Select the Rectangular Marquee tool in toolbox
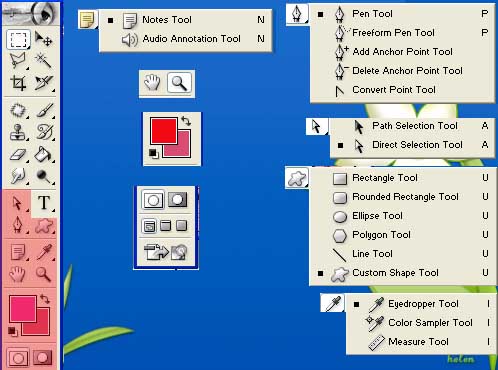The height and width of the screenshot is (370, 498). 18,39
